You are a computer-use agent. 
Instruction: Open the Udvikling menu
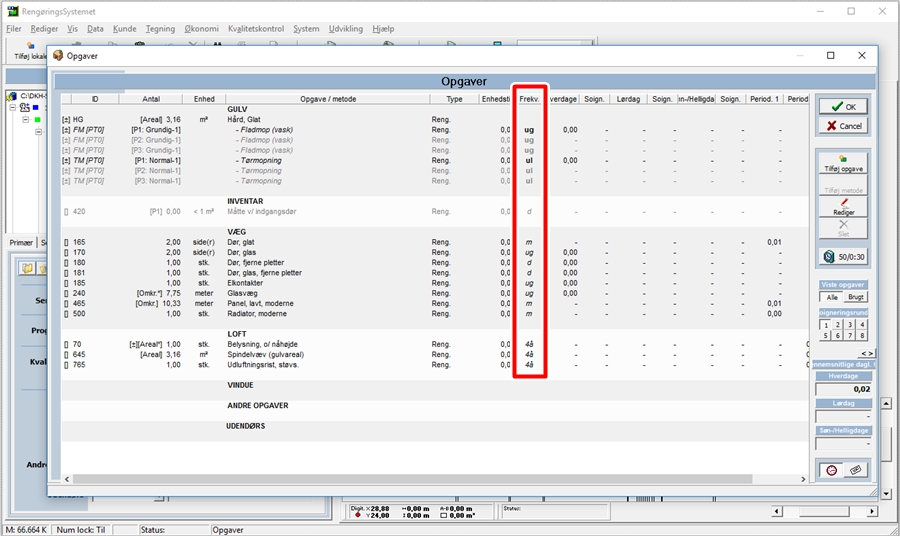tap(346, 29)
